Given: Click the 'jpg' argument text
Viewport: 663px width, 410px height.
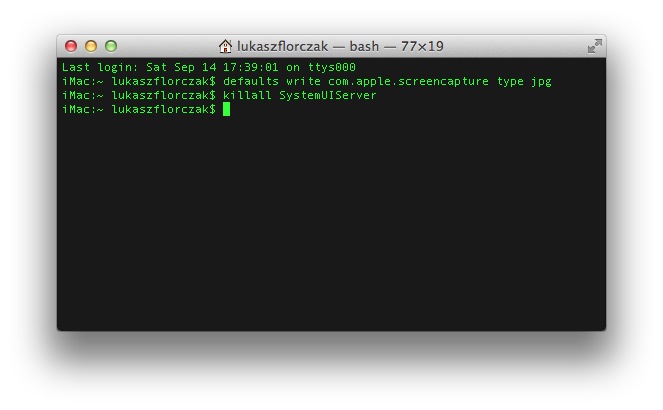Looking at the screenshot, I should pyautogui.click(x=541, y=81).
